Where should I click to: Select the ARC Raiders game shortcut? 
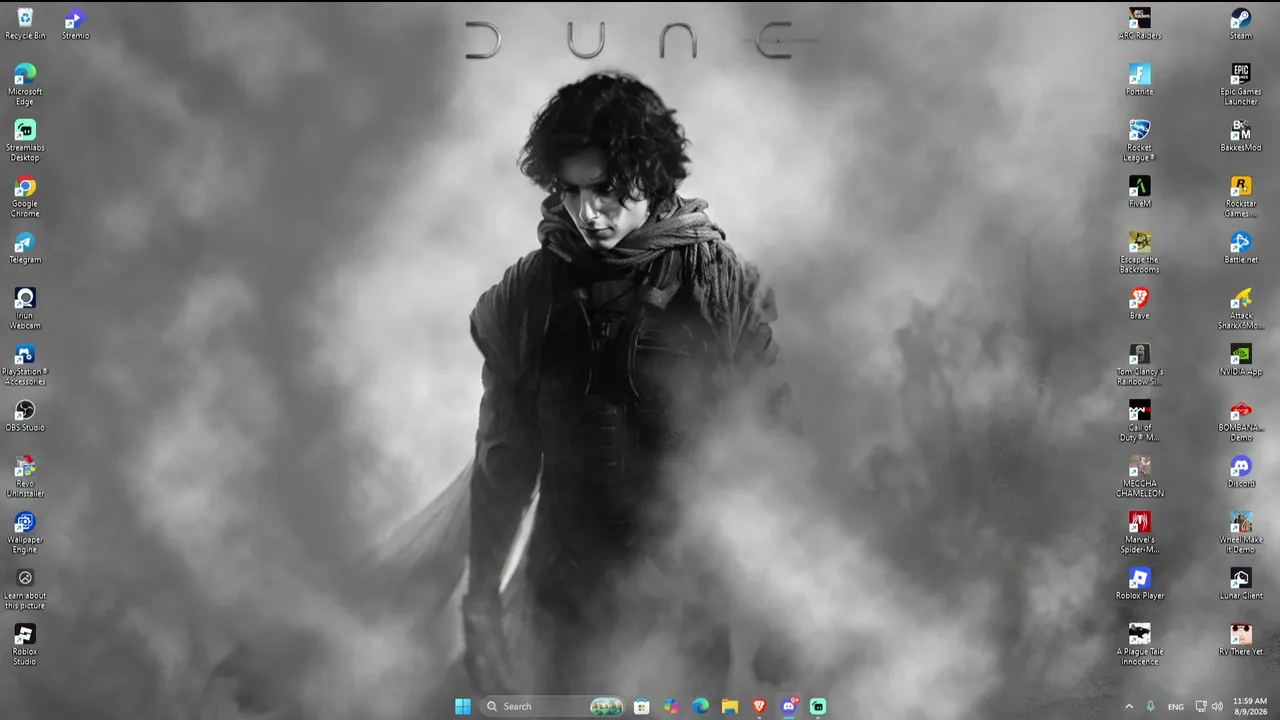(1140, 24)
